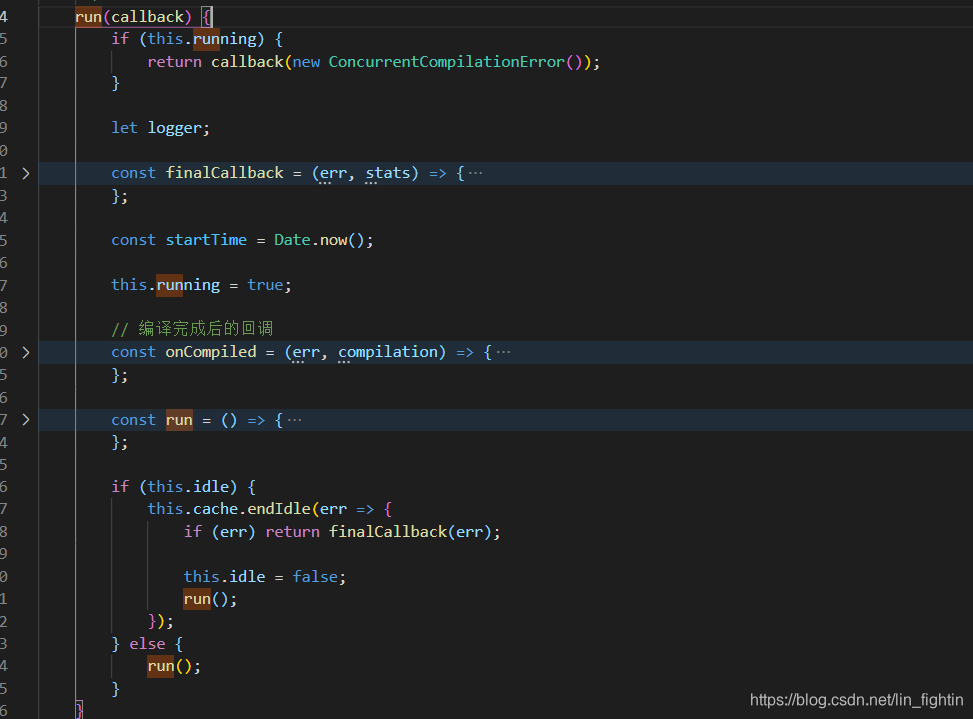Click the 'stats' parameter of finalCallback
The image size is (973, 719).
(x=388, y=173)
